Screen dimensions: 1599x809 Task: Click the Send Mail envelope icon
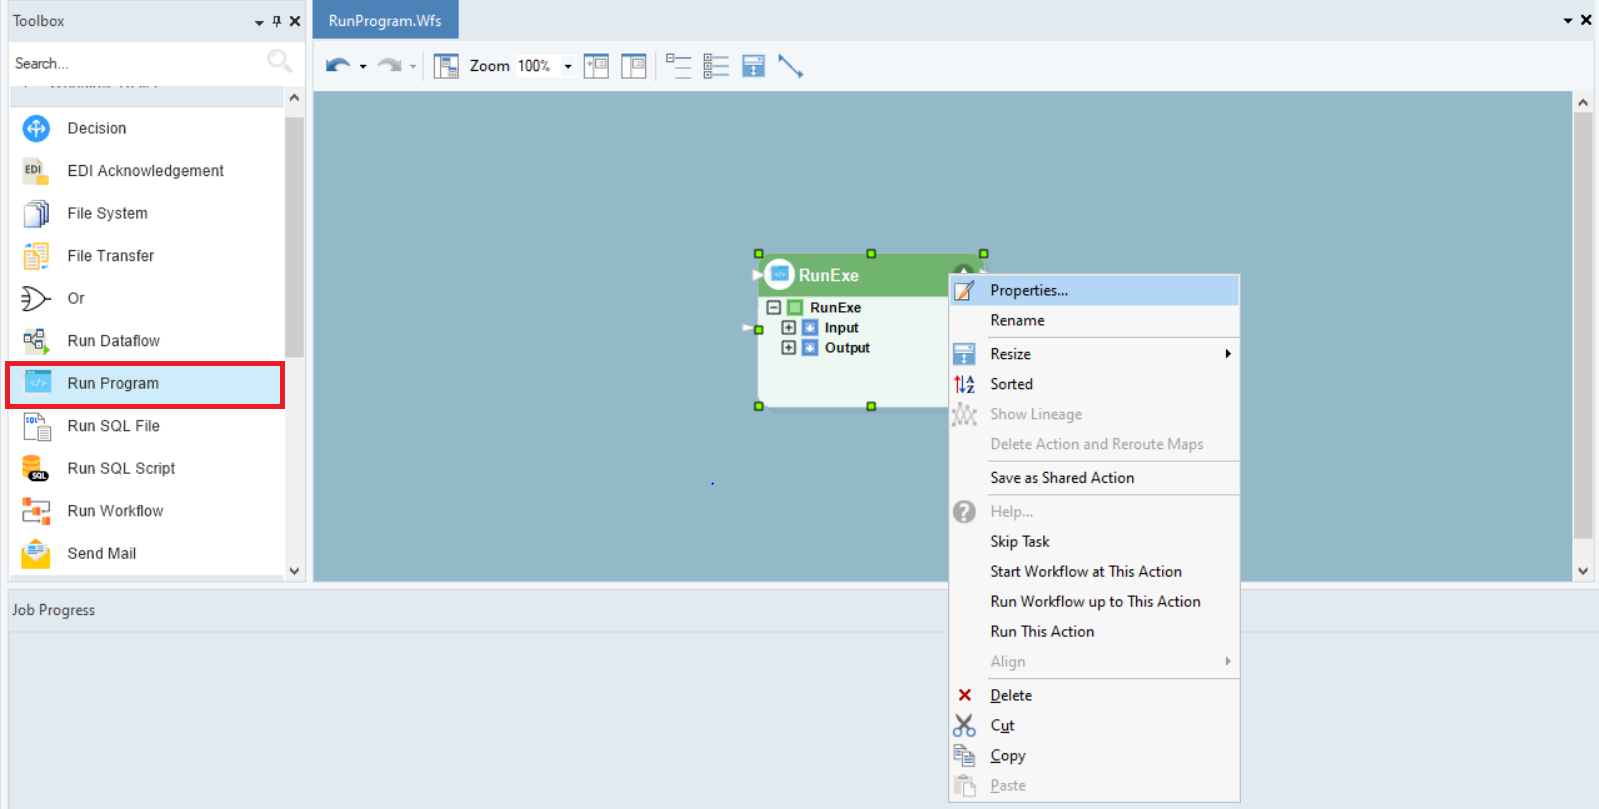(x=36, y=553)
